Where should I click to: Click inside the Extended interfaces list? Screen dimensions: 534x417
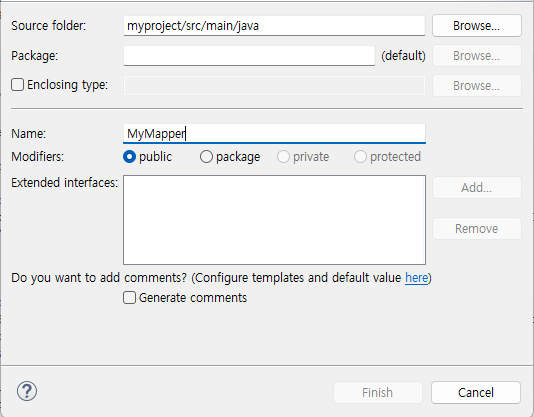274,220
